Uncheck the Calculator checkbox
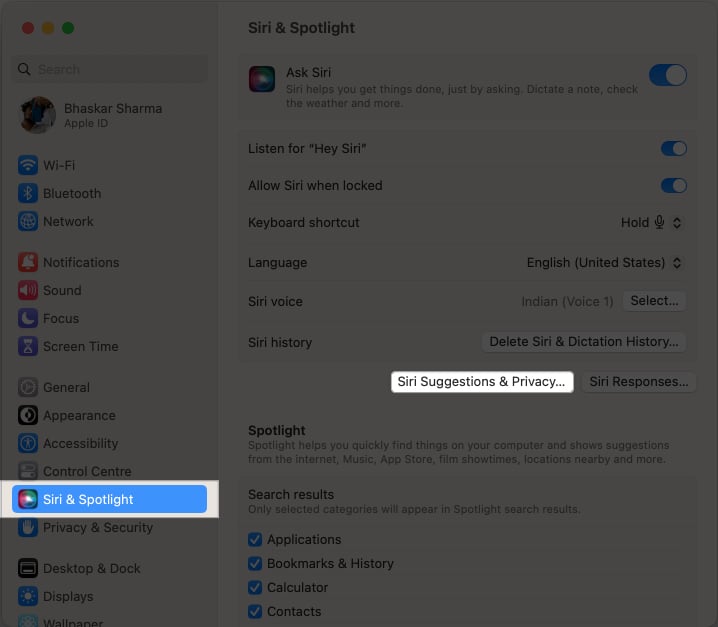Viewport: 718px width, 627px height. (255, 587)
